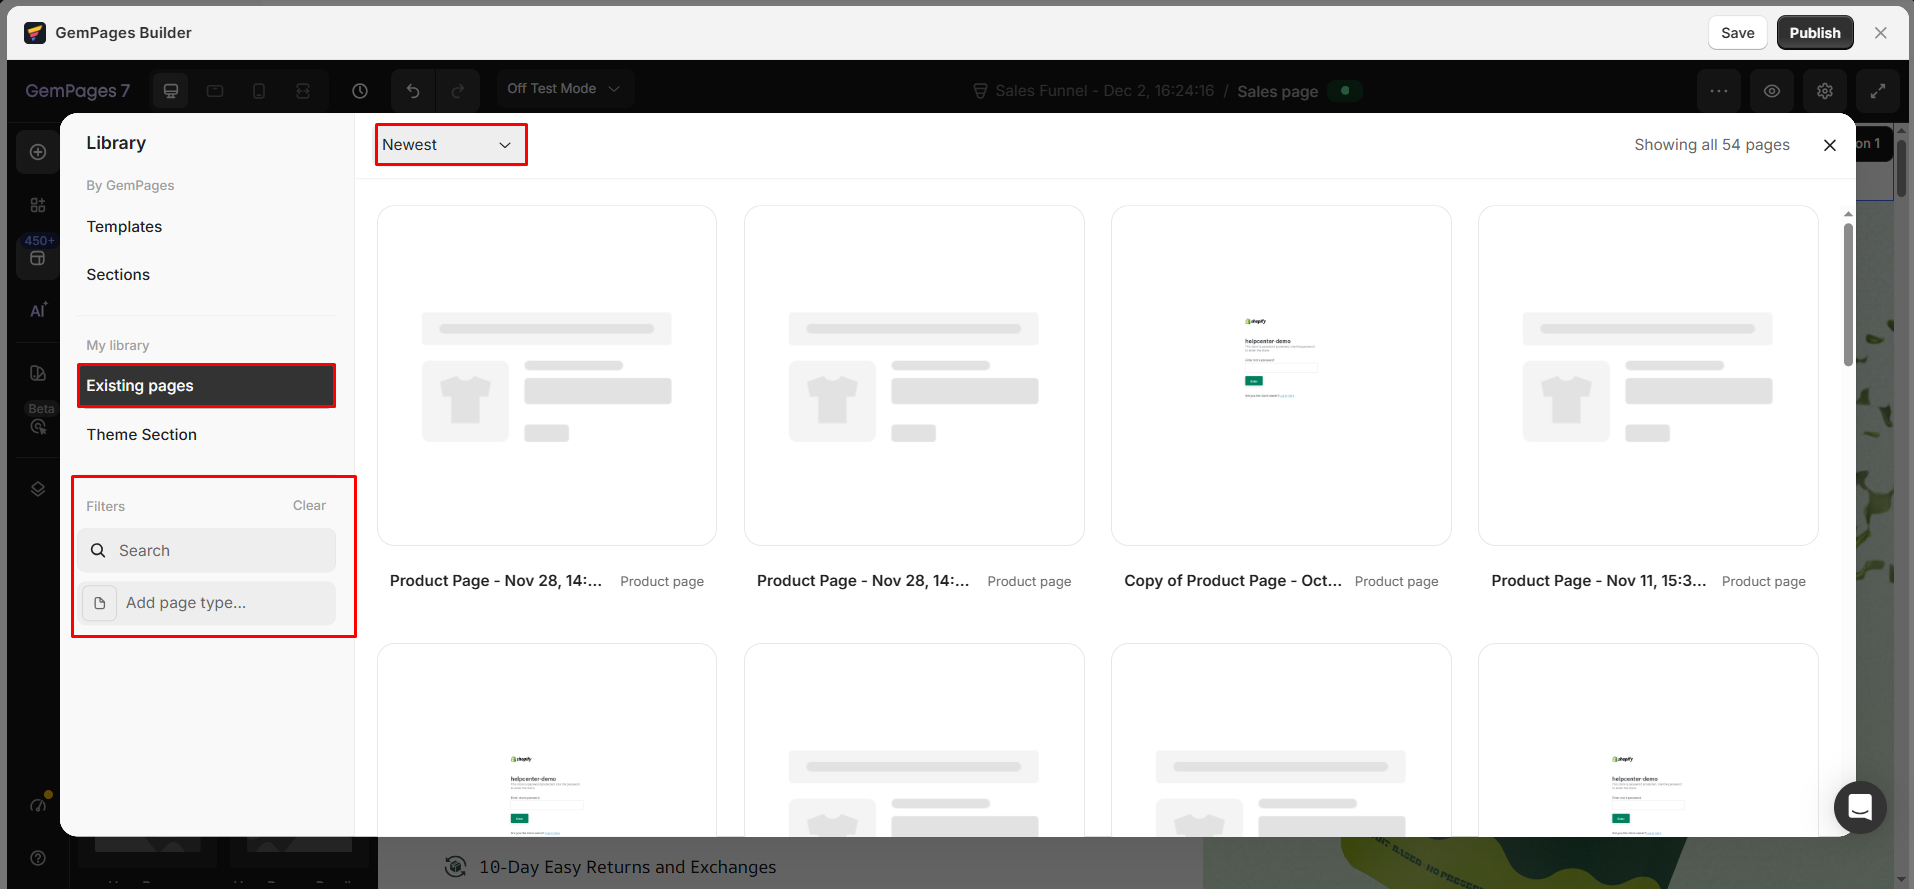This screenshot has width=1914, height=889.
Task: Select Templates in Library sidebar
Action: (124, 227)
